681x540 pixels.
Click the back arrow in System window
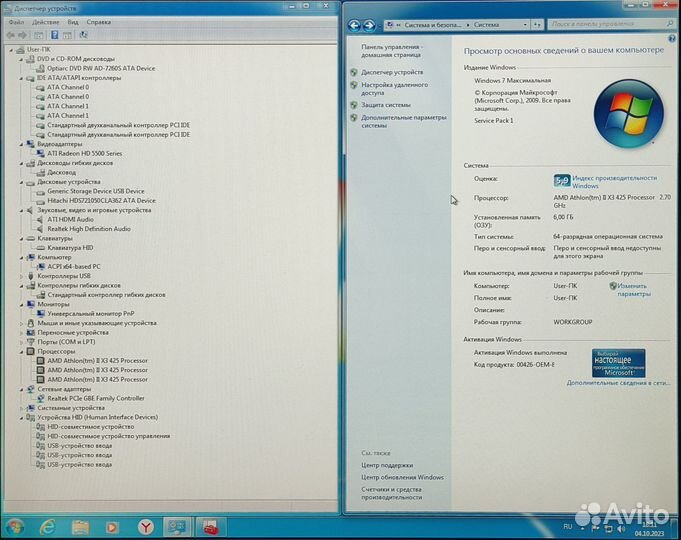coord(354,25)
